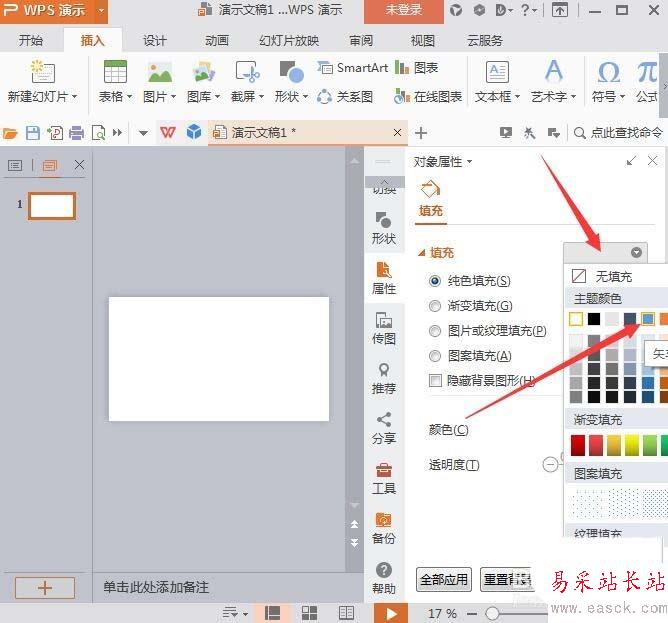668x623 pixels.
Task: Open the Properties (属性) side panel item
Action: pyautogui.click(x=383, y=278)
